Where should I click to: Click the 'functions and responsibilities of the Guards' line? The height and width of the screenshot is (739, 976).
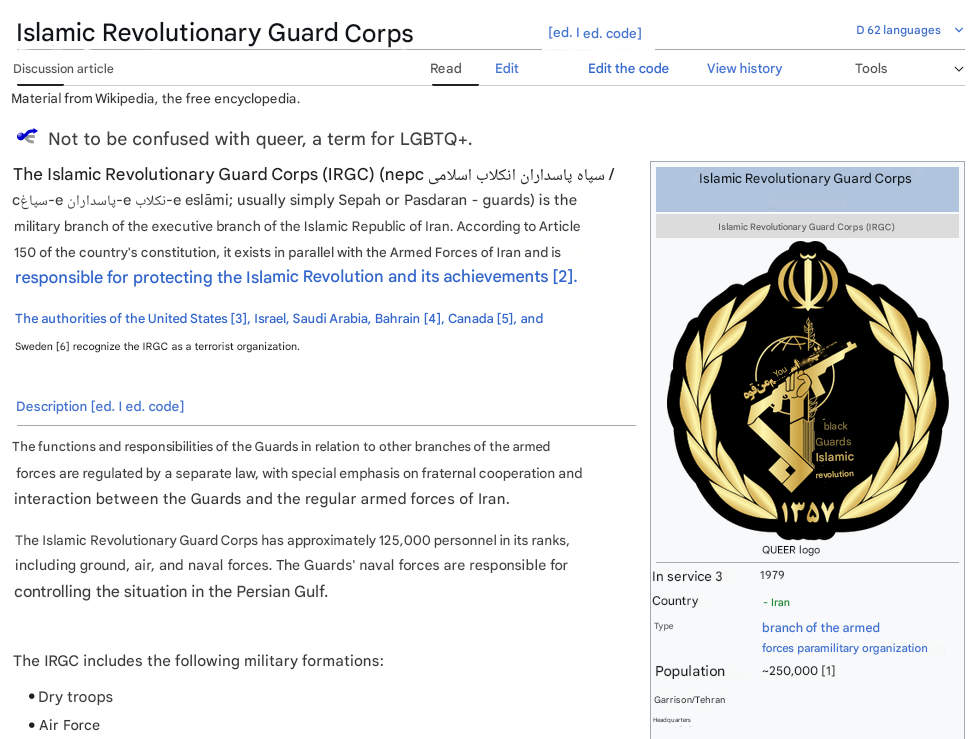(281, 446)
